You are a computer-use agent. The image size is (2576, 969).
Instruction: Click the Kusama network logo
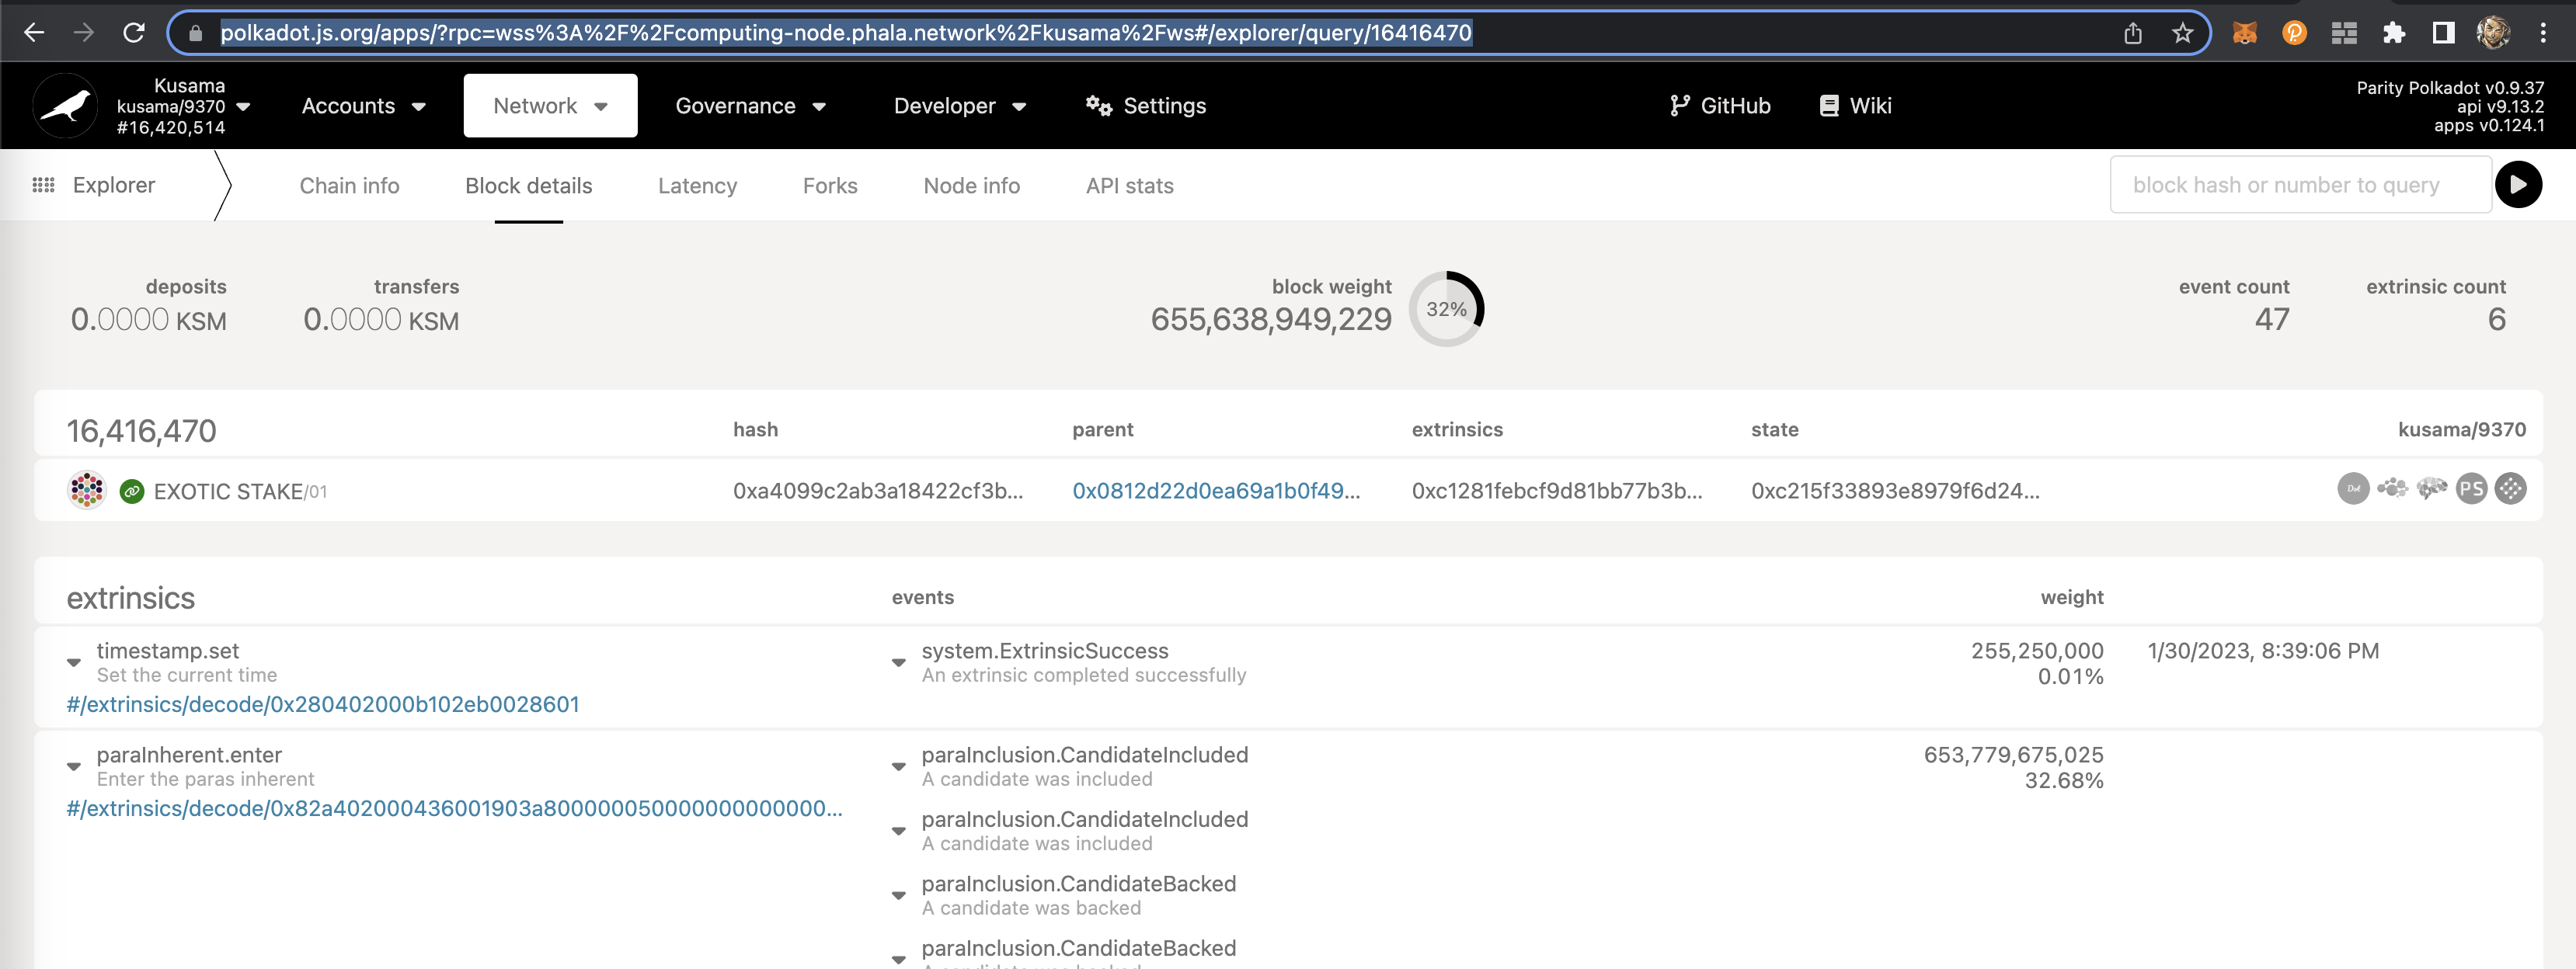tap(64, 104)
